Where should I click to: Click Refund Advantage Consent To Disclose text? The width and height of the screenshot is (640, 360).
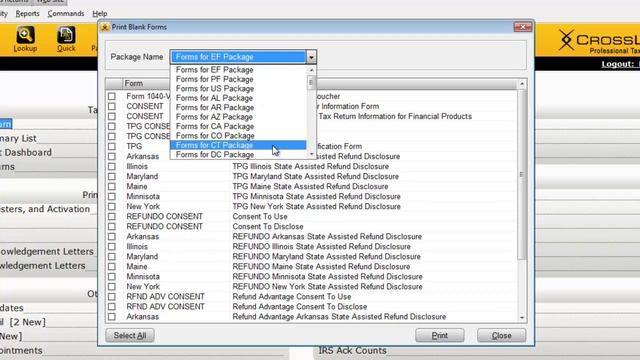(300, 307)
